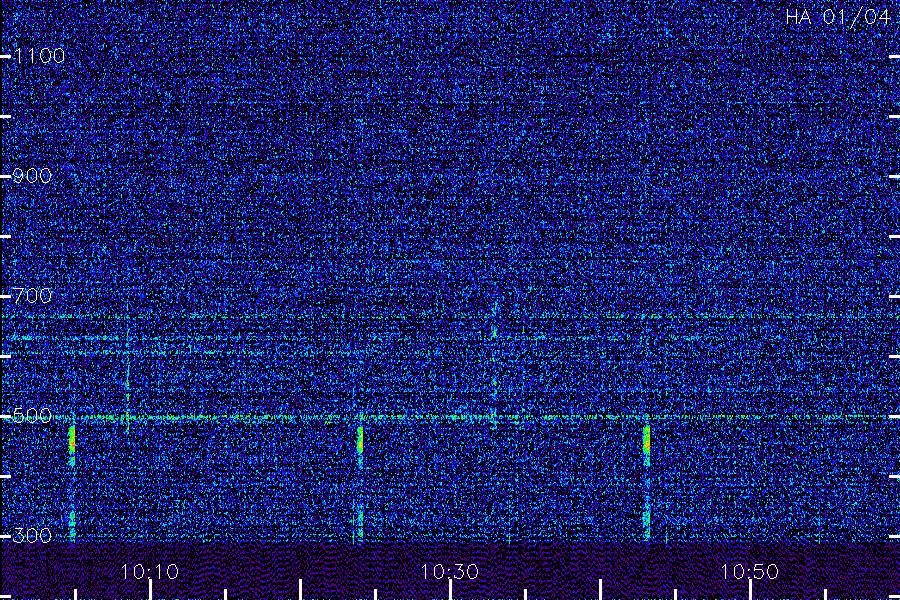The width and height of the screenshot is (900, 600).
Task: Click the red signal burst before 10:10
Action: 72,440
